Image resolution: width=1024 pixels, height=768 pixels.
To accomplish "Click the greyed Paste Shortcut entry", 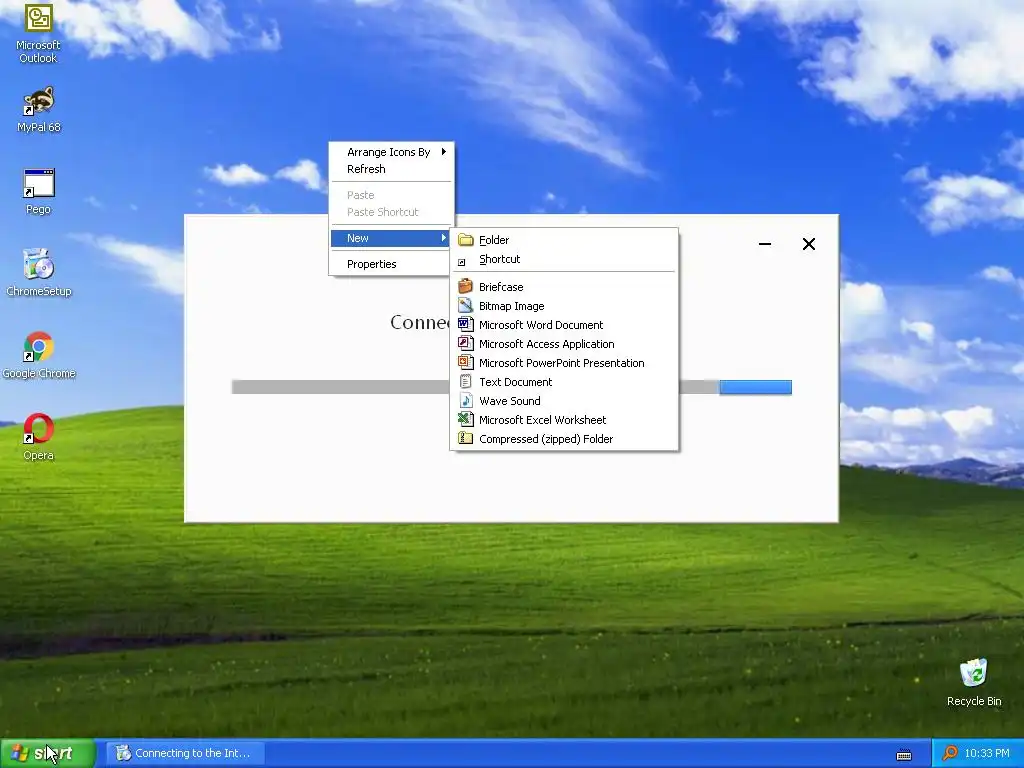I will (391, 212).
